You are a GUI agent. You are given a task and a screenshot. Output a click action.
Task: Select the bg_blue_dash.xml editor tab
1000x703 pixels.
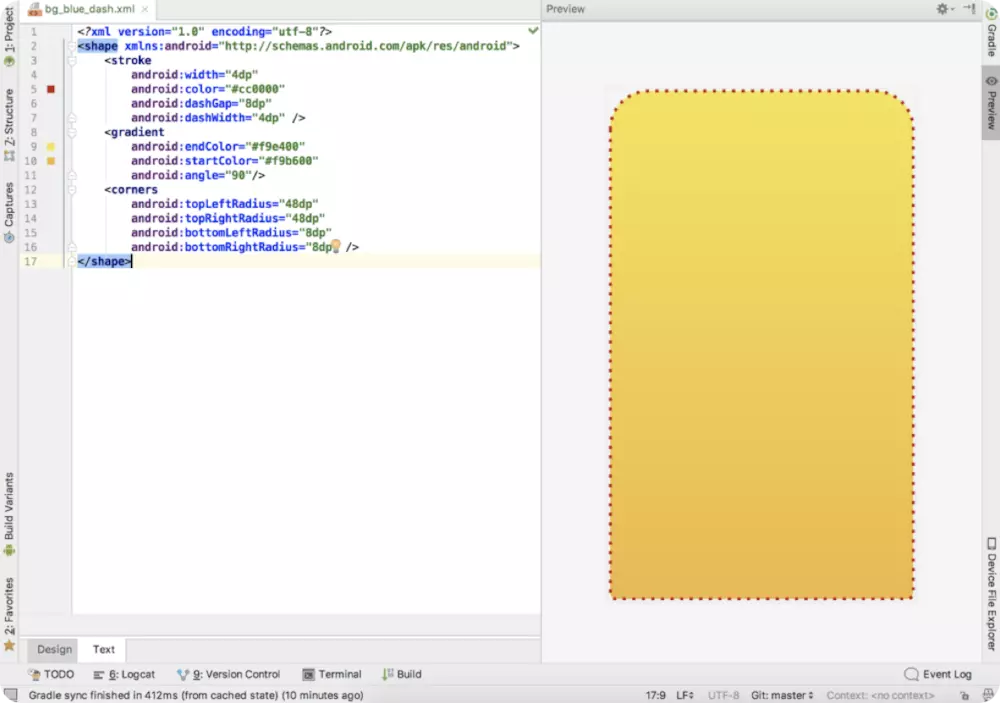click(88, 9)
